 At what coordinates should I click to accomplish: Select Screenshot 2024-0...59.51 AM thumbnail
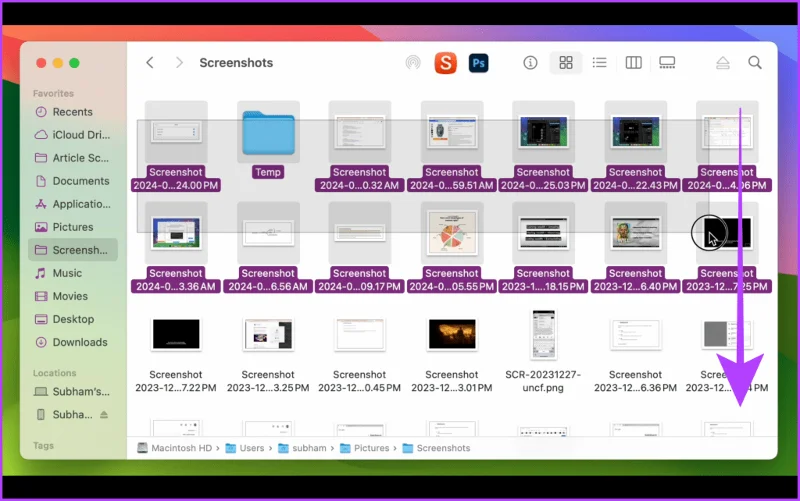tap(452, 132)
